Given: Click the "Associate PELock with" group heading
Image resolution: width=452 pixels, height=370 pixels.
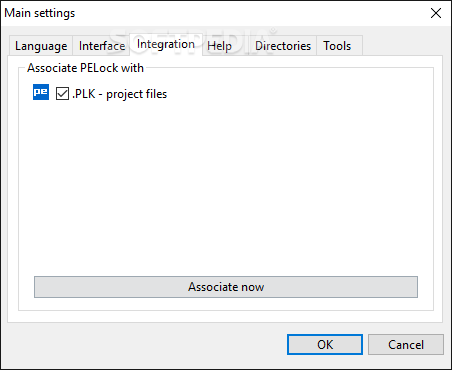Looking at the screenshot, I should tap(85, 68).
